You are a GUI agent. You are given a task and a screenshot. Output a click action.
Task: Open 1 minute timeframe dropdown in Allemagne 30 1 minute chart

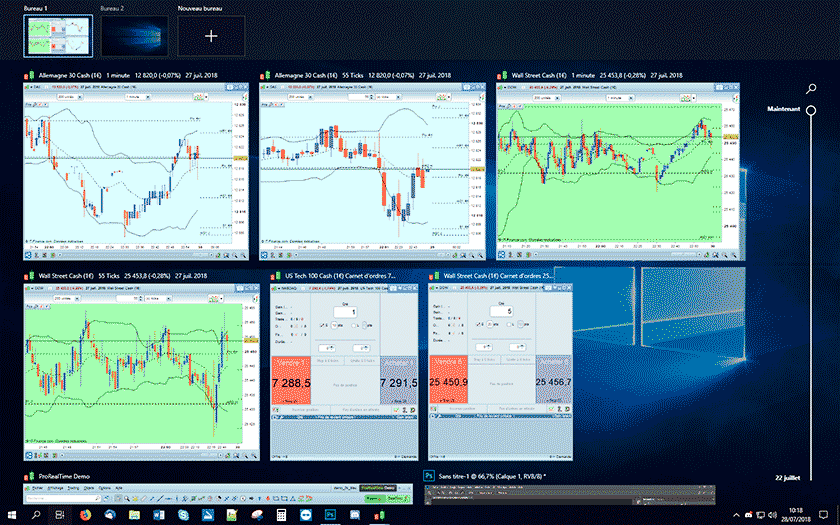coord(138,97)
